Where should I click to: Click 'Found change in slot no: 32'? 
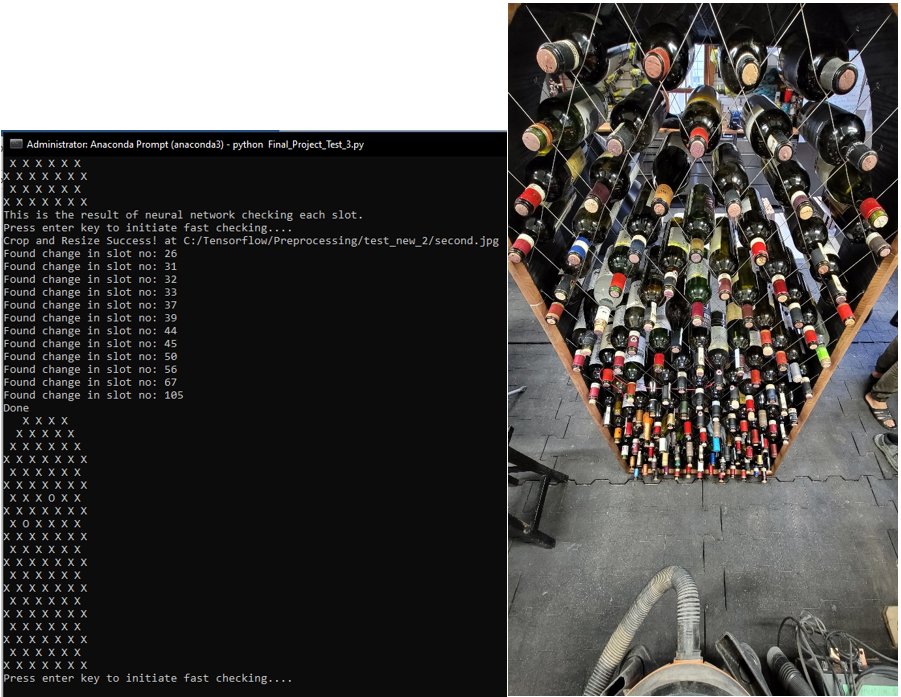click(90, 279)
